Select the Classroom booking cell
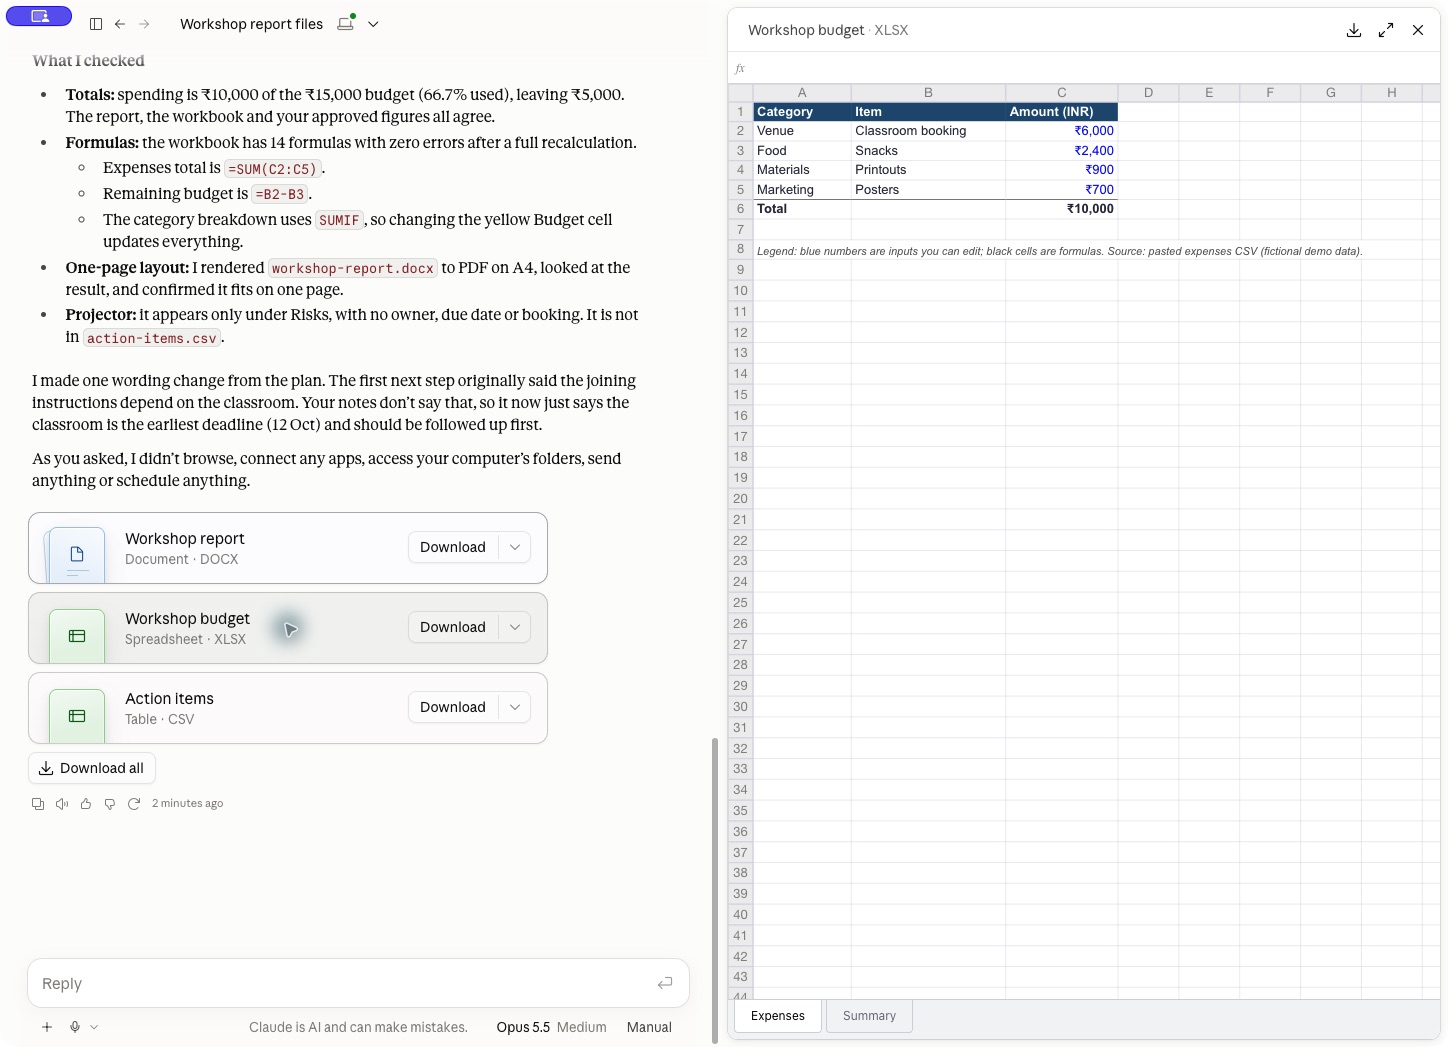This screenshot has width=1448, height=1047. coord(928,131)
